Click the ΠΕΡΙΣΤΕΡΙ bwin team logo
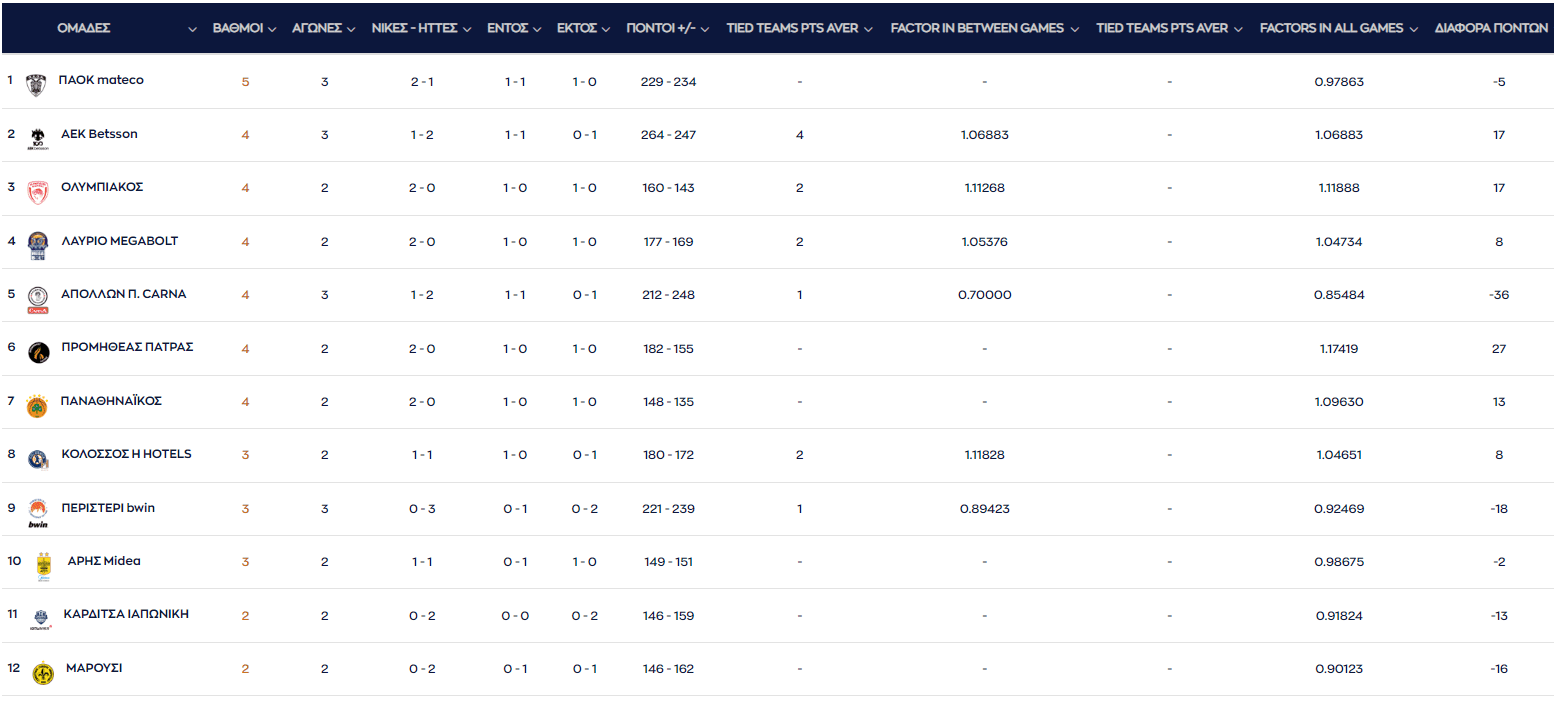Screen dimensions: 1554x715 (x=37, y=512)
